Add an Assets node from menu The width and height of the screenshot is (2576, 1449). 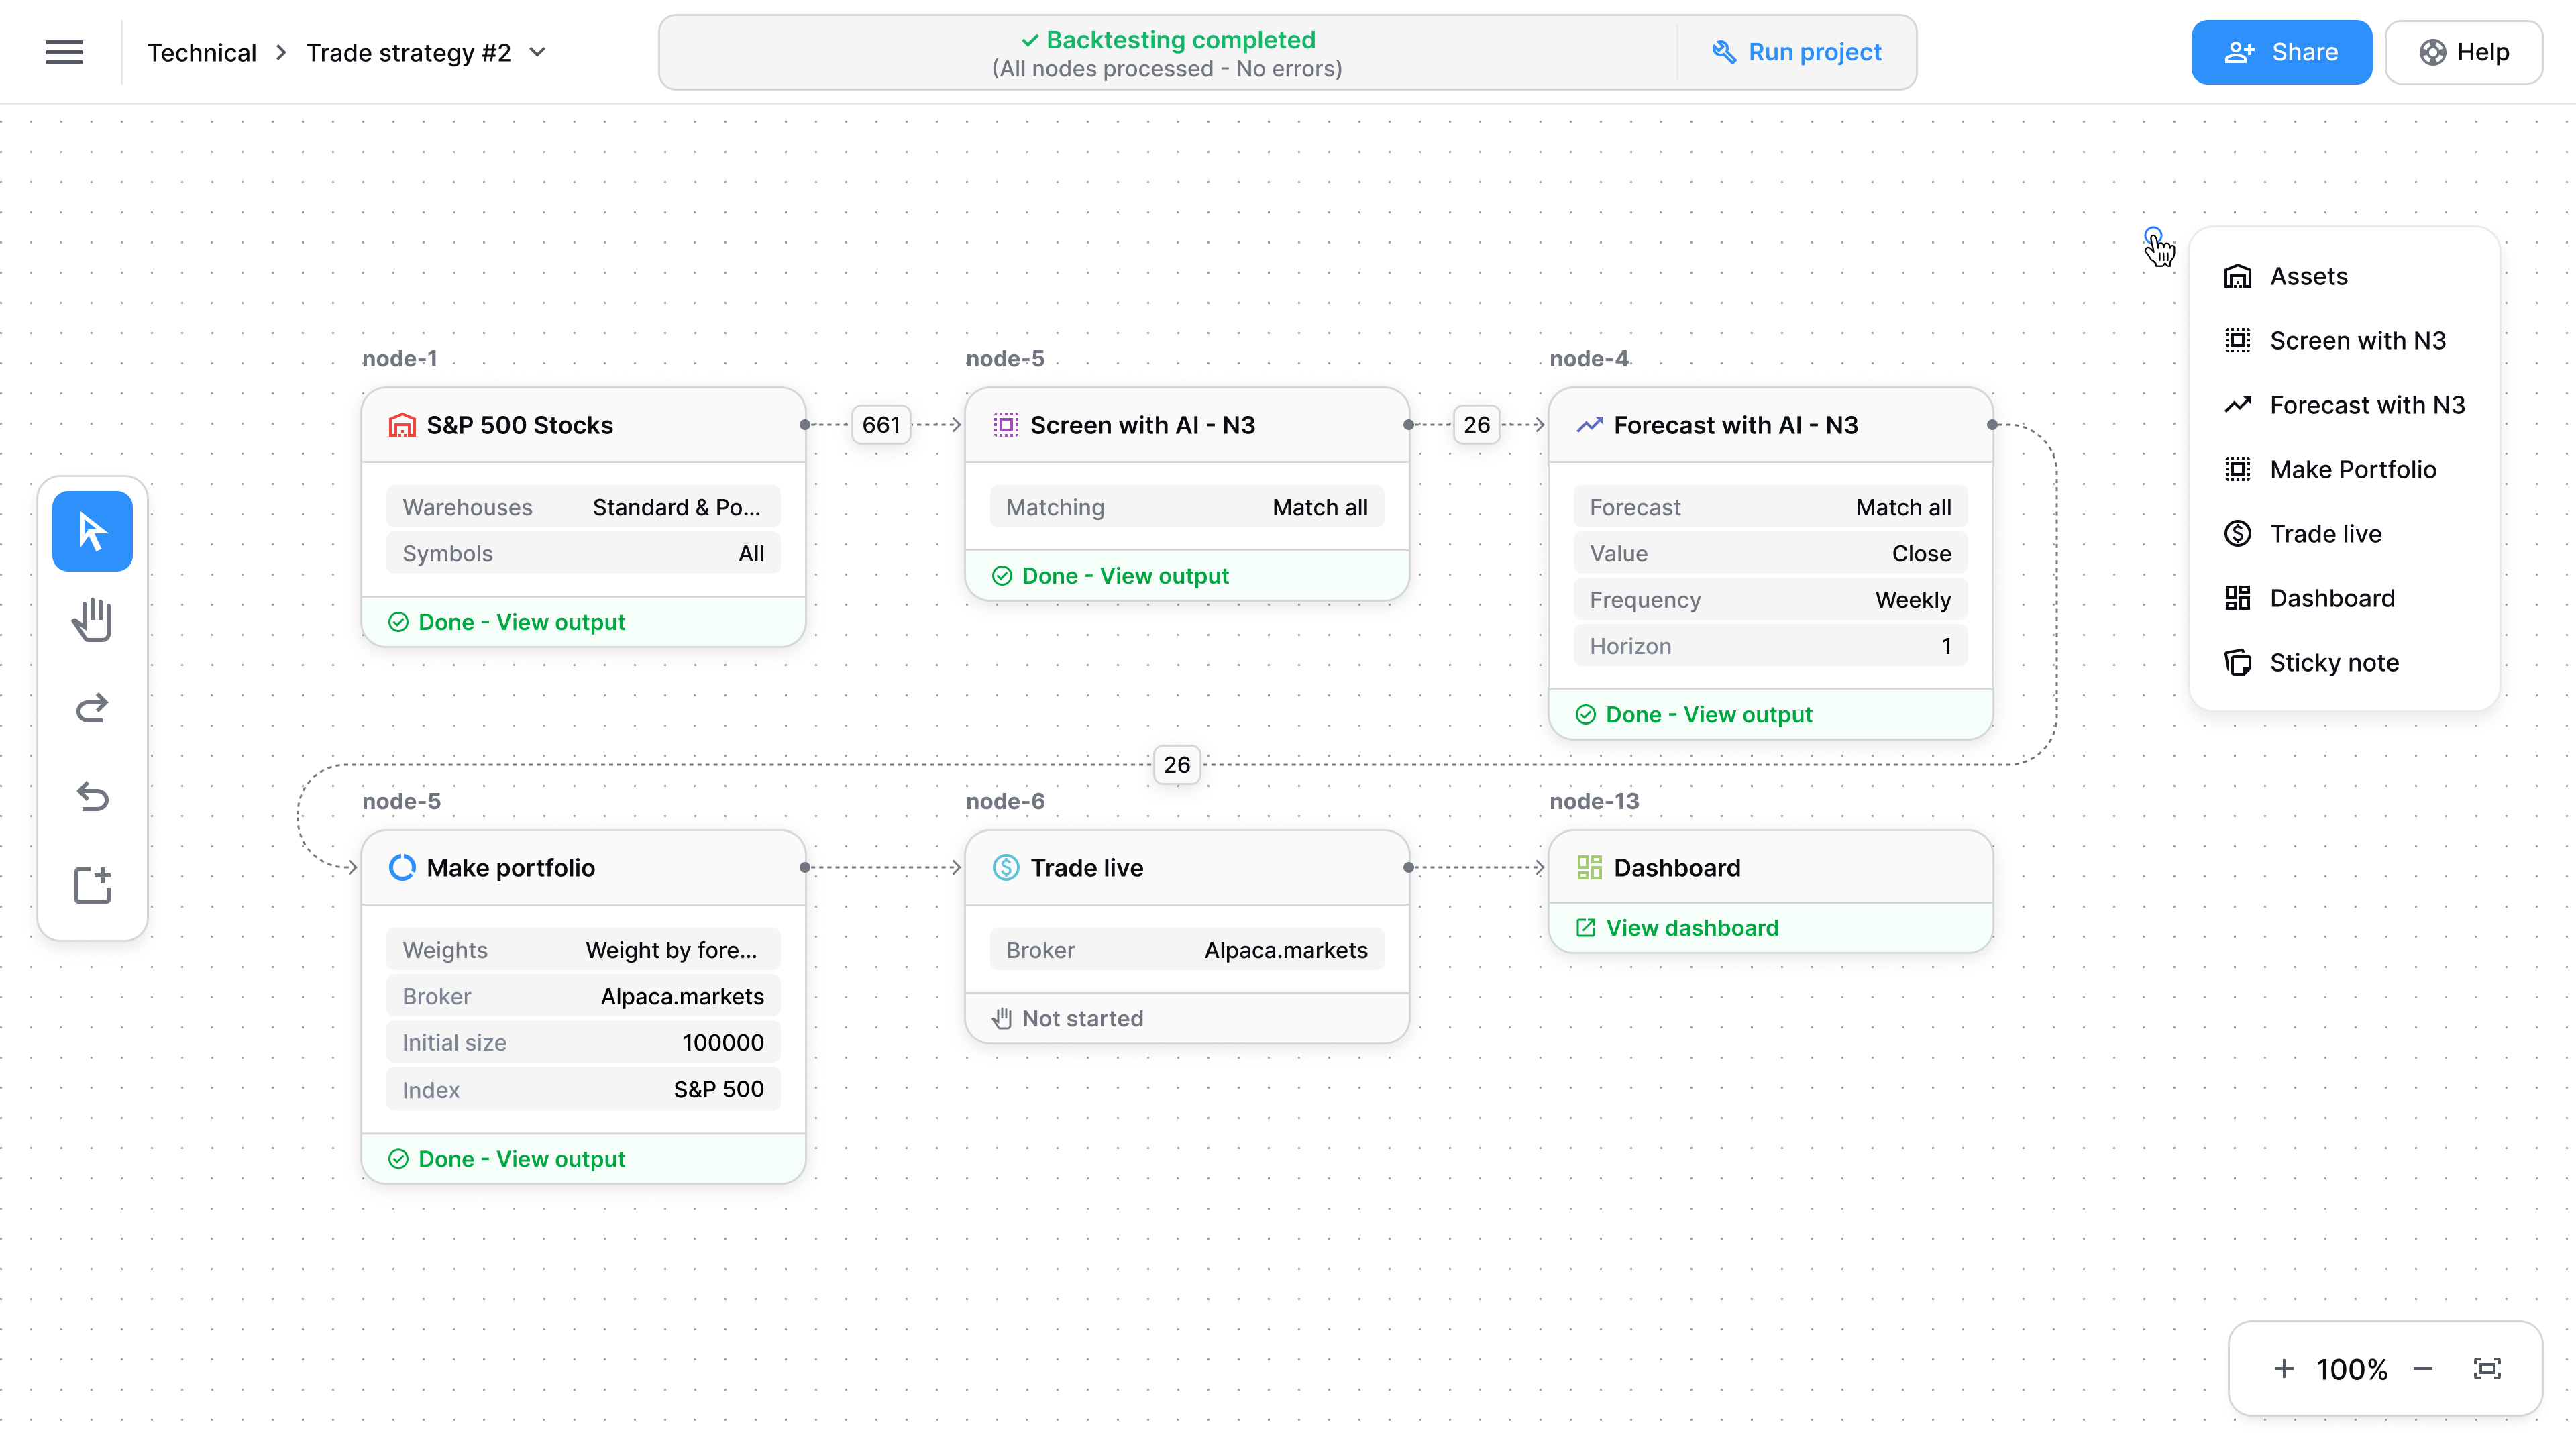2308,276
